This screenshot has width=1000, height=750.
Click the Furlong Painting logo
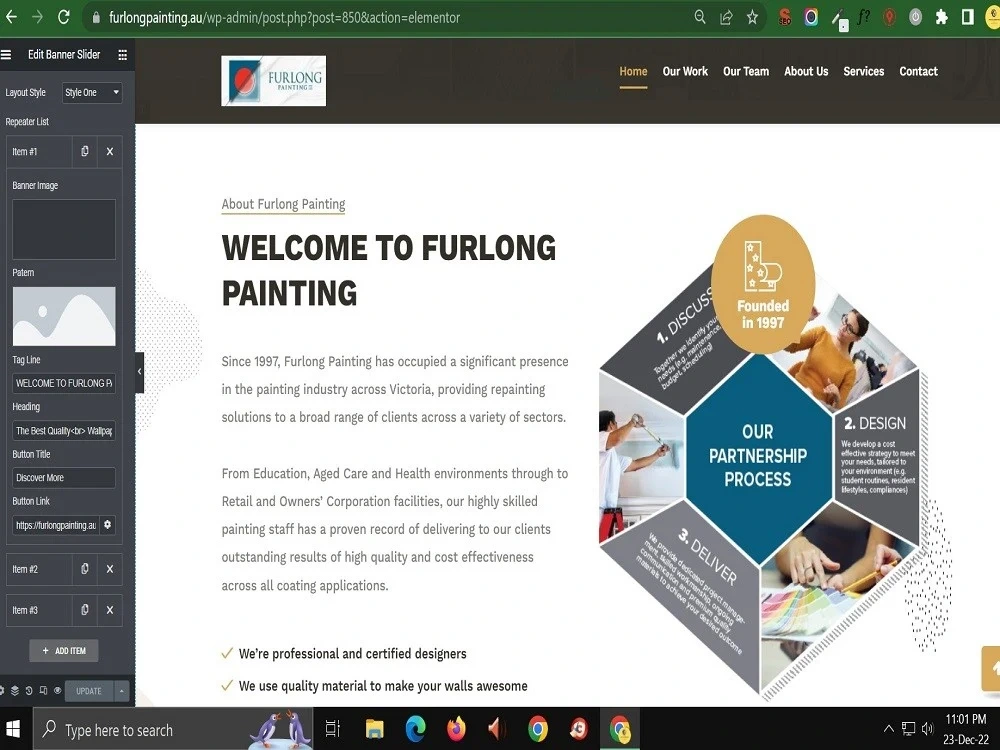274,80
